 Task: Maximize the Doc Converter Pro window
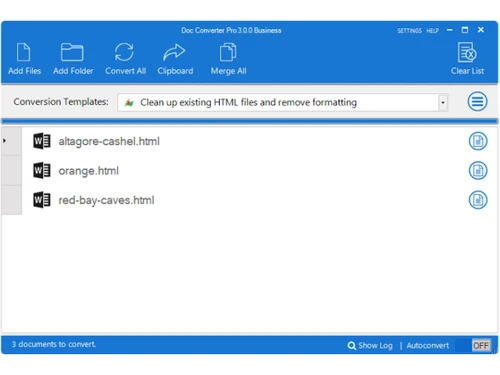click(465, 30)
